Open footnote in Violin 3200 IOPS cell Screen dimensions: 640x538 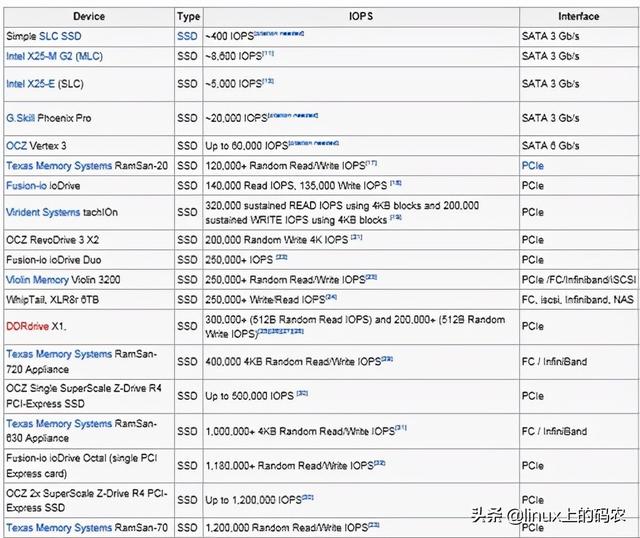click(371, 278)
